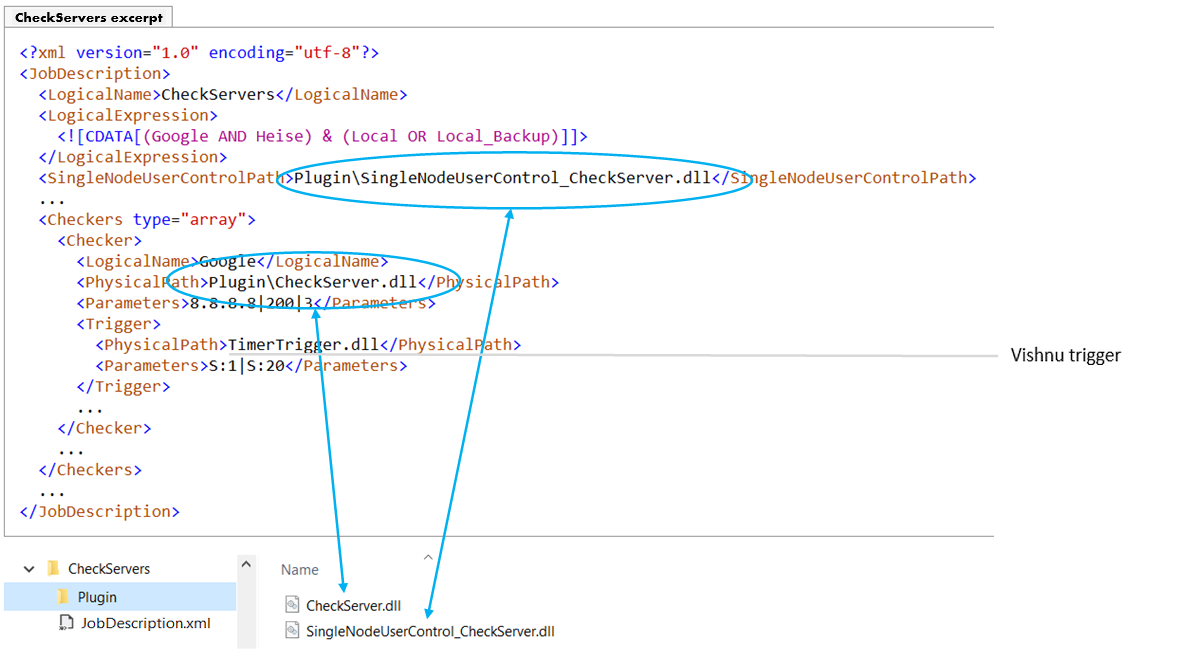Screen dimensions: 1185x662
Task: Click the TimerTrigger.dll text in the XML
Action: click(304, 345)
